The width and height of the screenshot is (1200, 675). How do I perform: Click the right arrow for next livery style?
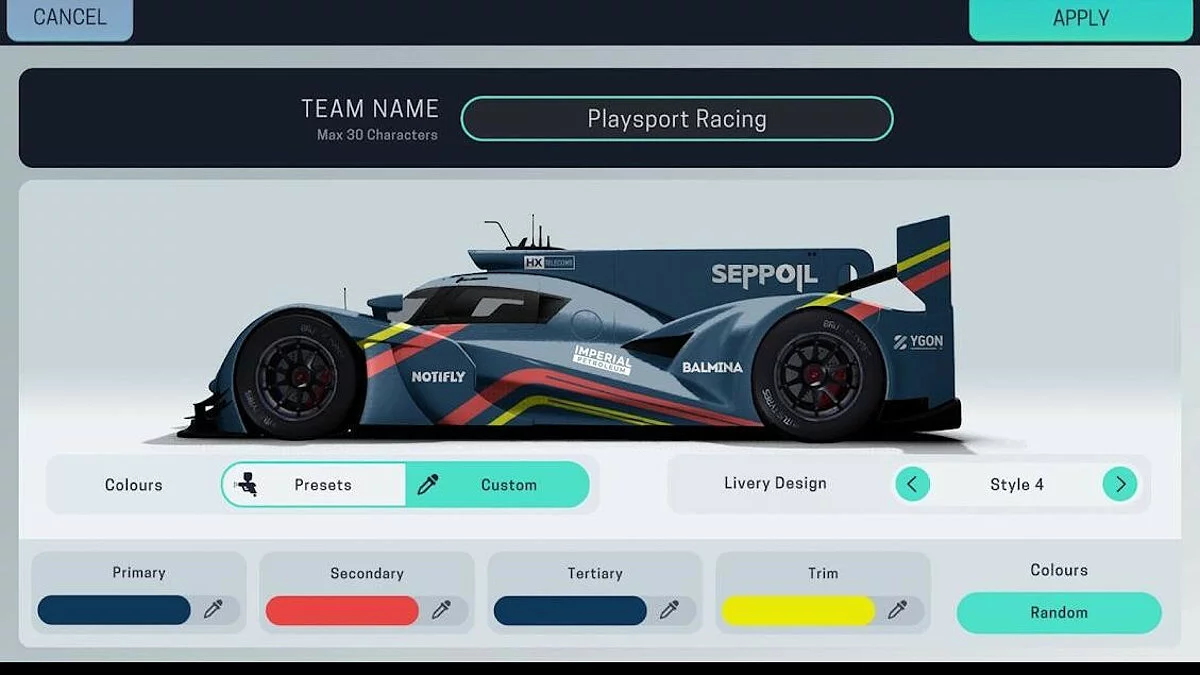pos(1120,483)
